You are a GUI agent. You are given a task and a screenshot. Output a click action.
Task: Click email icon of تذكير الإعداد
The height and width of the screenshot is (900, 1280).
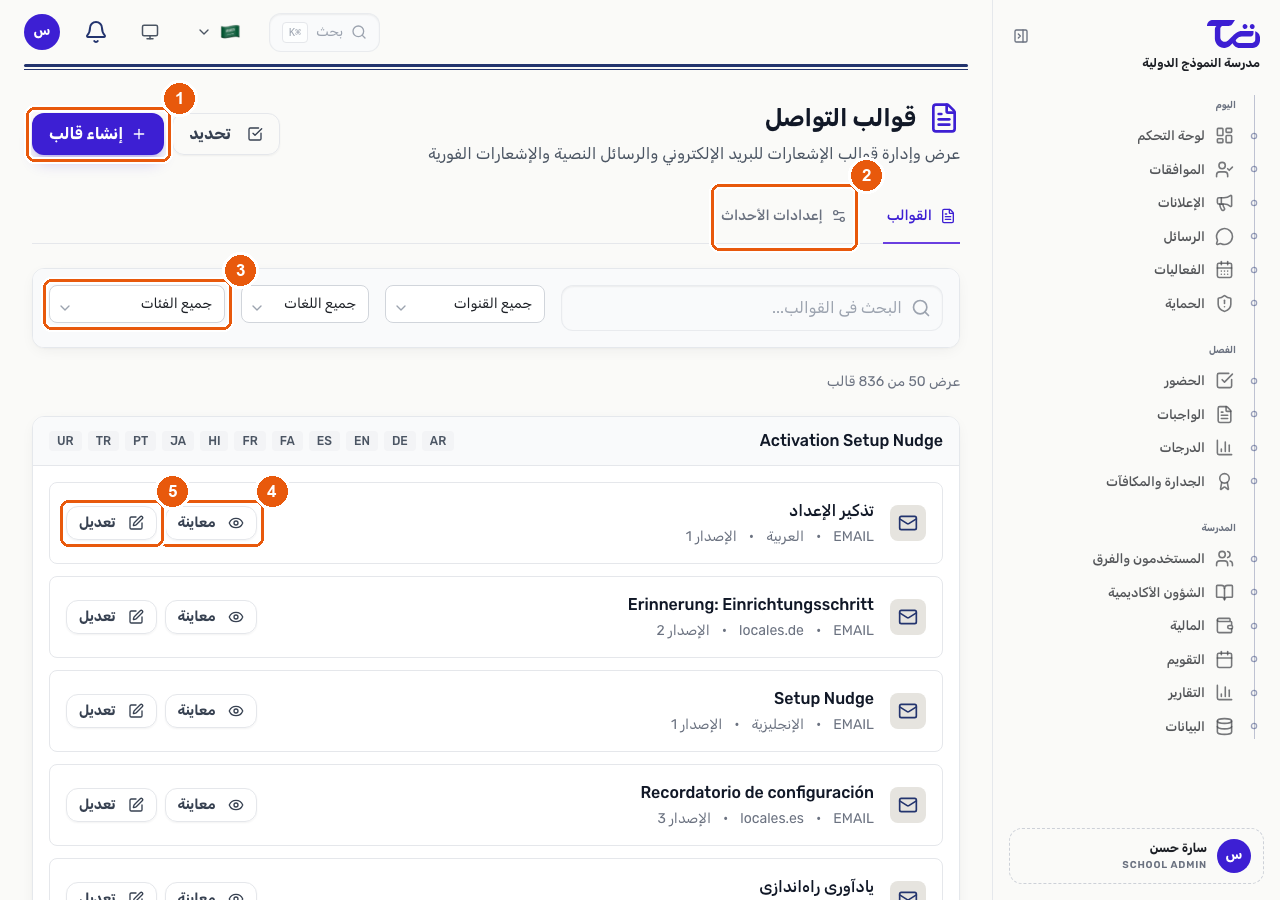coord(908,523)
